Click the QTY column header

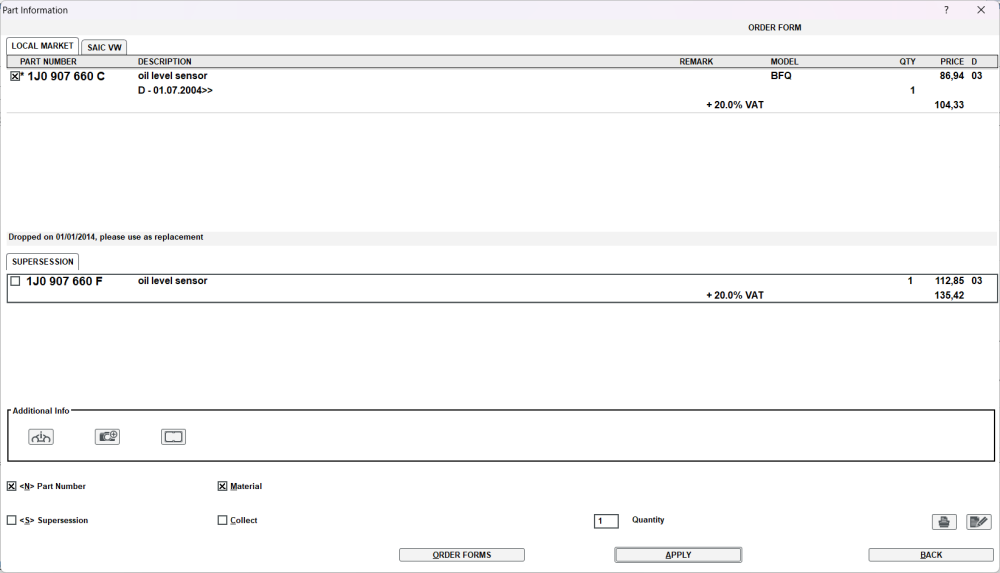(x=908, y=62)
